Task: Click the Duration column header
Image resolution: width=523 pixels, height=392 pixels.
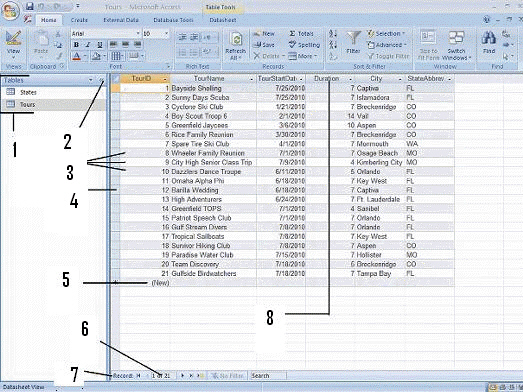Action: pyautogui.click(x=330, y=79)
